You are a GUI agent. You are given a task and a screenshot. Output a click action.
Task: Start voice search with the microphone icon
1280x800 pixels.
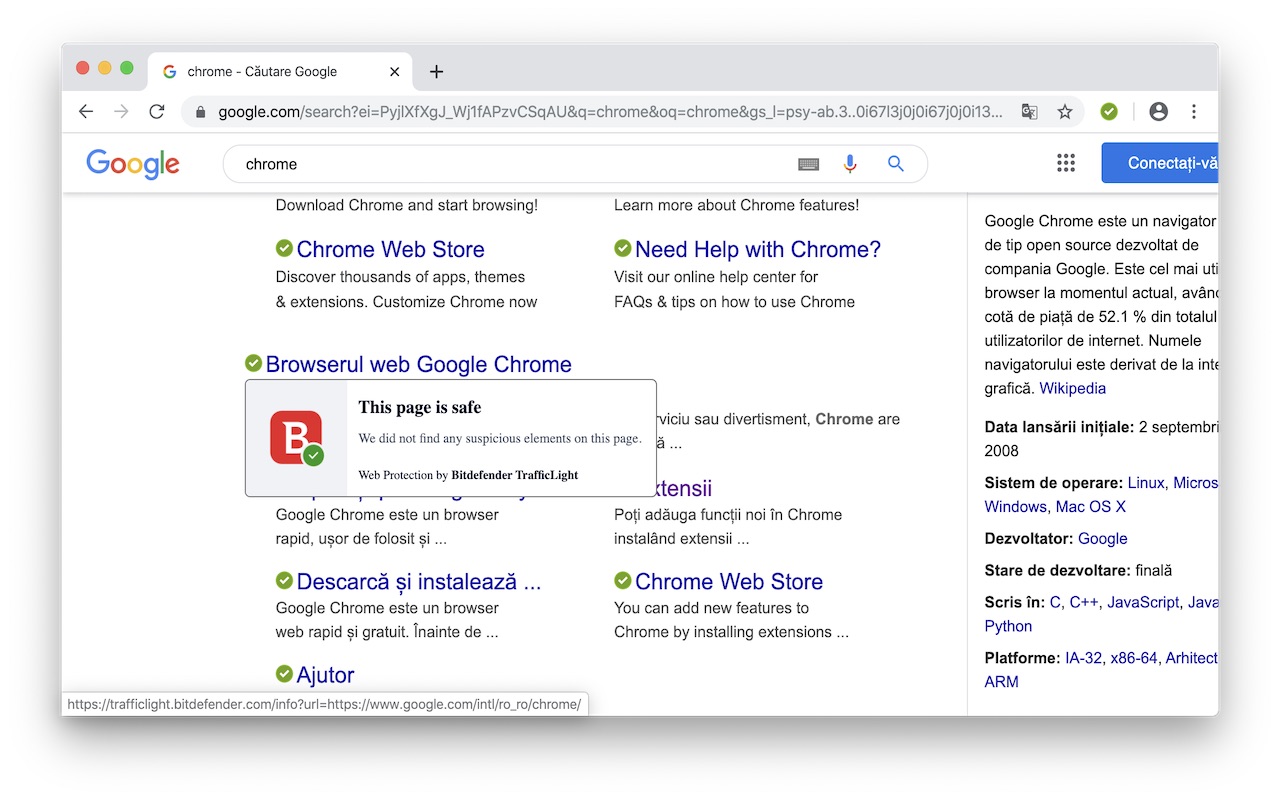[x=850, y=164]
